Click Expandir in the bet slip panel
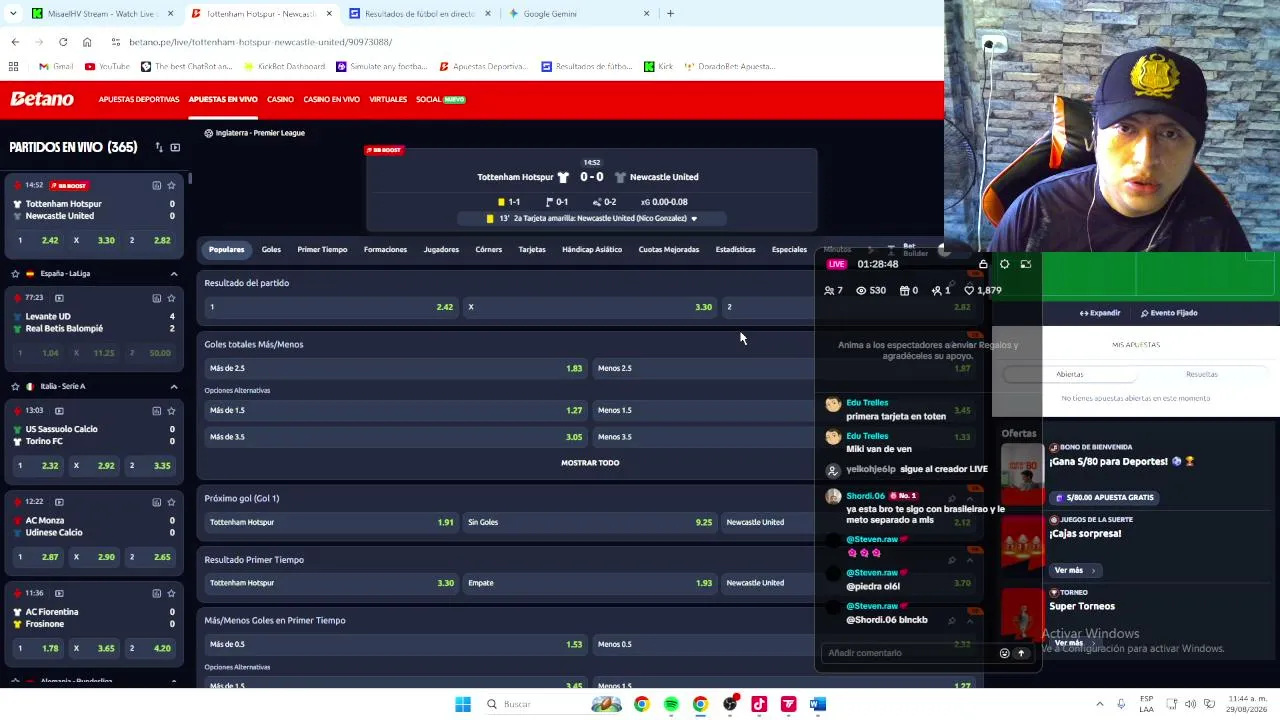1280x720 pixels. [x=1100, y=313]
